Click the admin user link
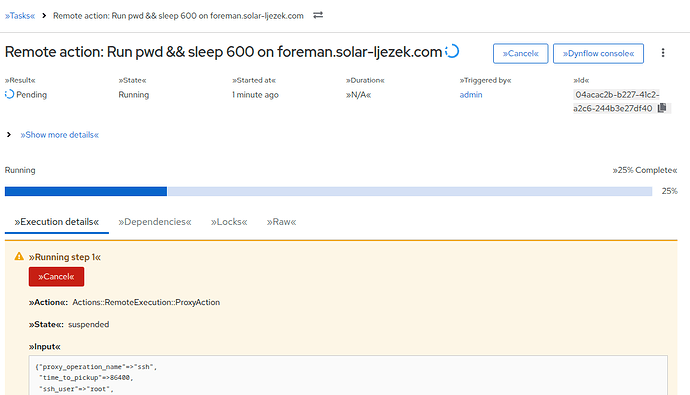Screen dimensions: 690x395 (x=471, y=95)
